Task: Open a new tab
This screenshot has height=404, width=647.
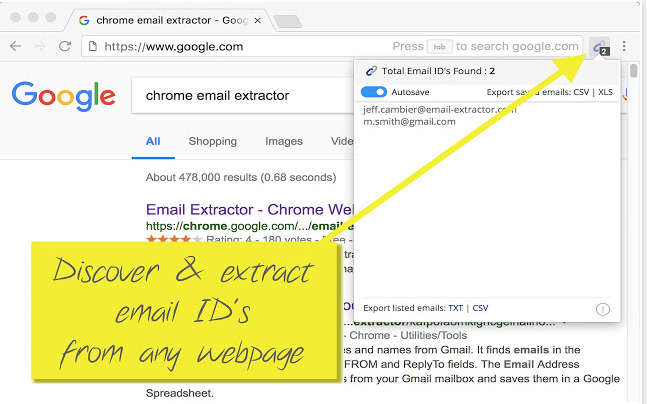Action: pos(288,21)
